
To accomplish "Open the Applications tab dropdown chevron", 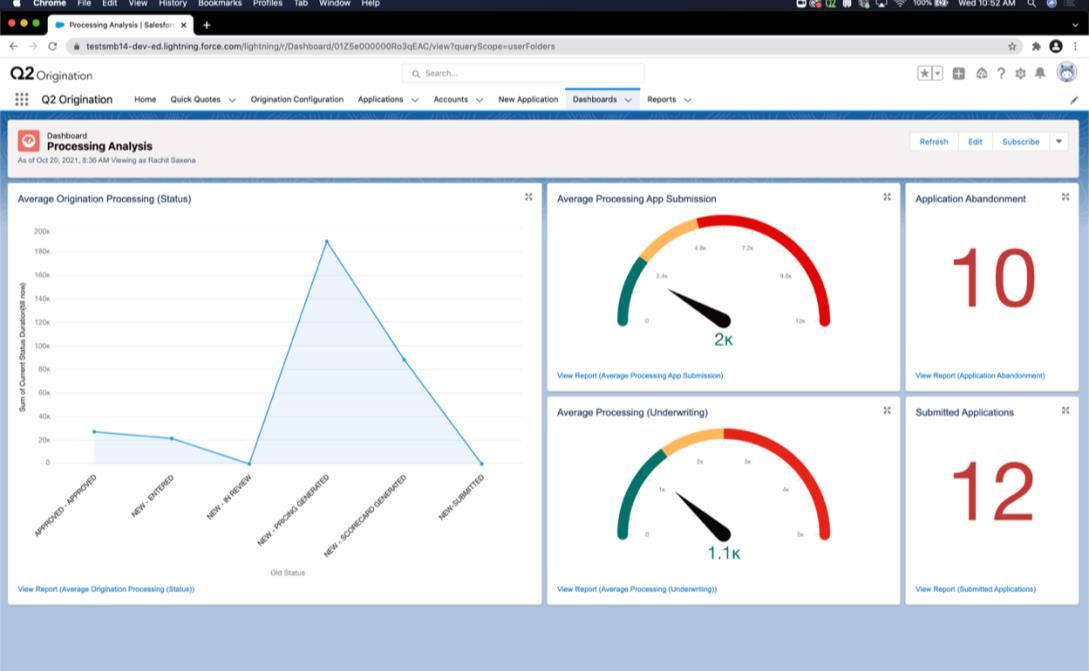I will click(x=415, y=100).
